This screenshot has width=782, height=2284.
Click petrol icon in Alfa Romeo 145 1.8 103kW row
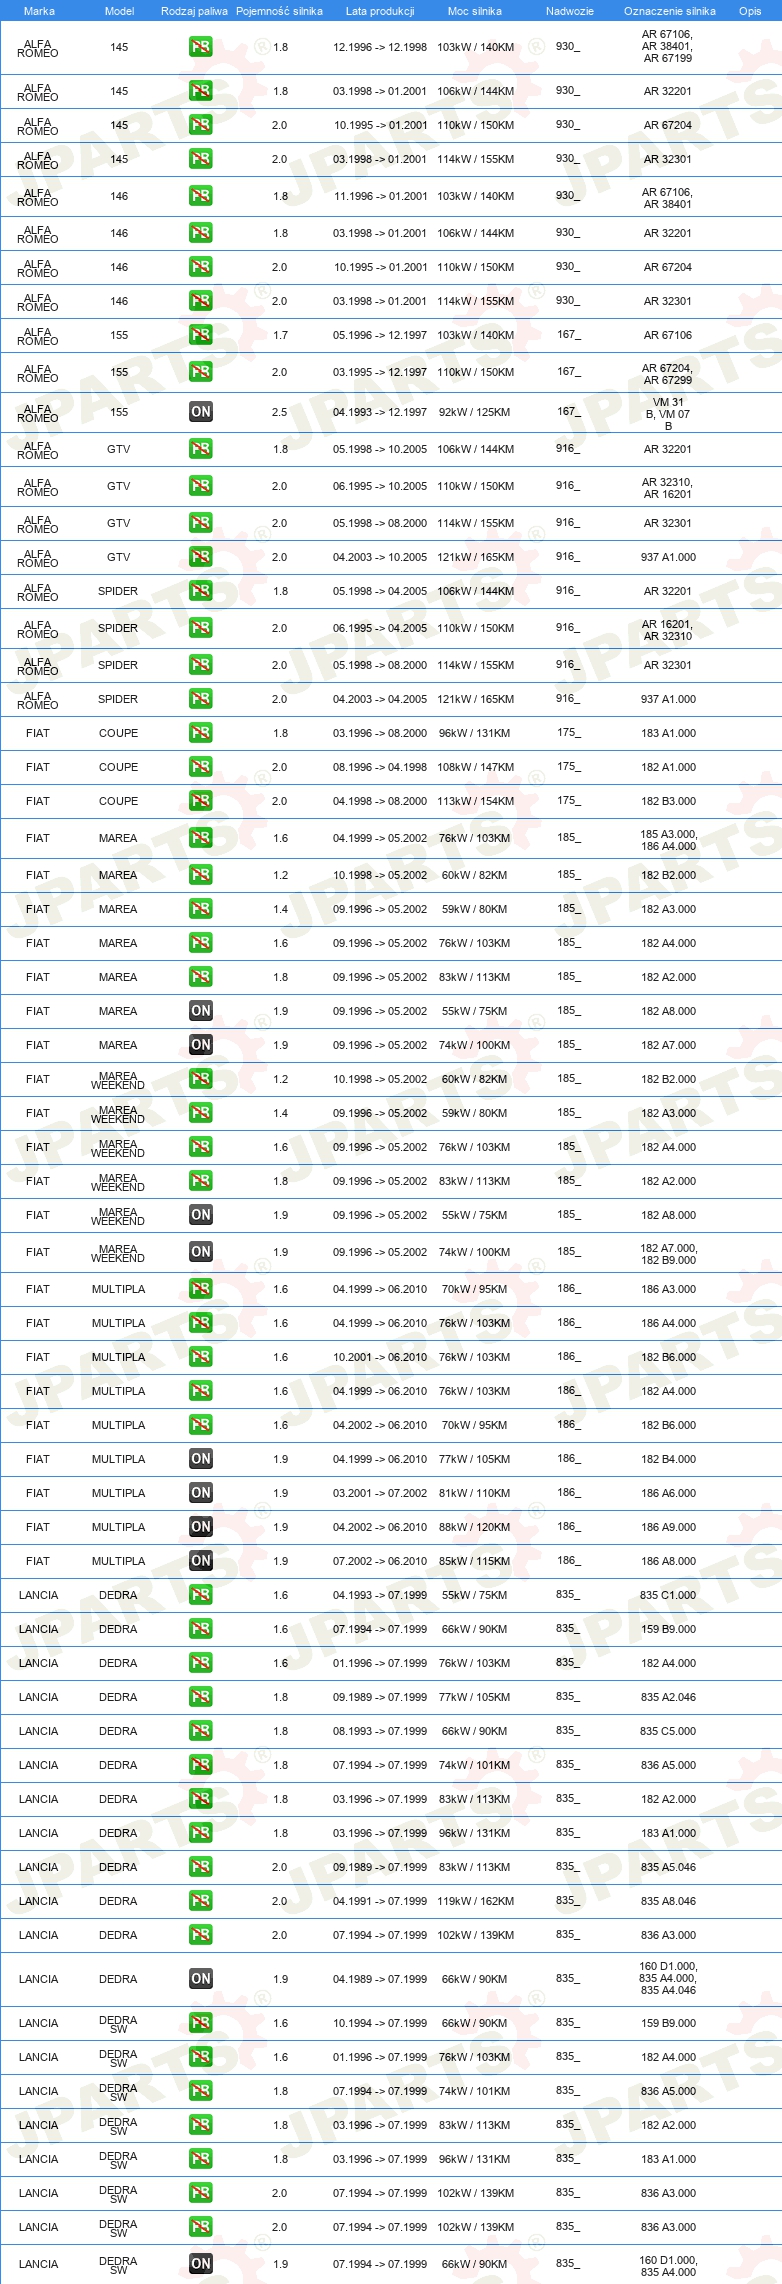[201, 47]
